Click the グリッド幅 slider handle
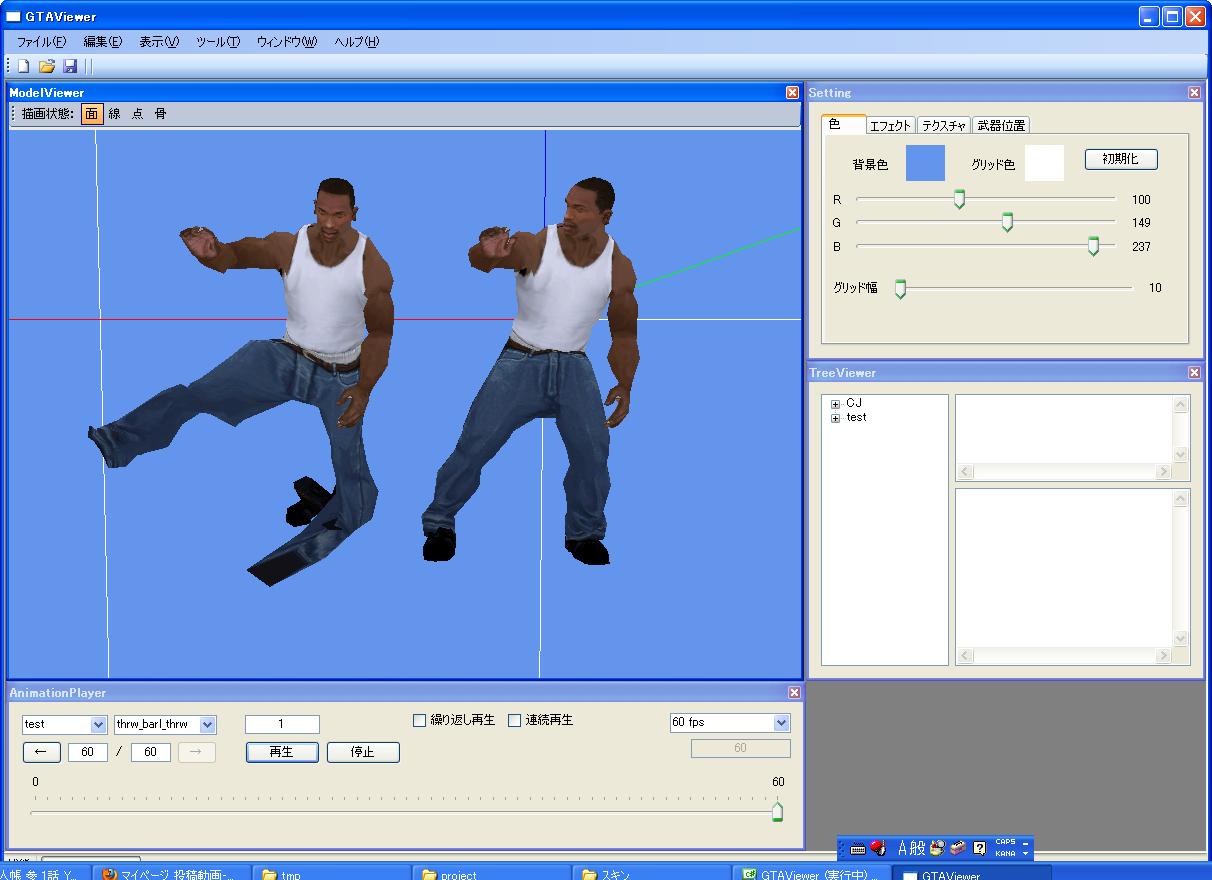Viewport: 1212px width, 880px height. tap(900, 288)
